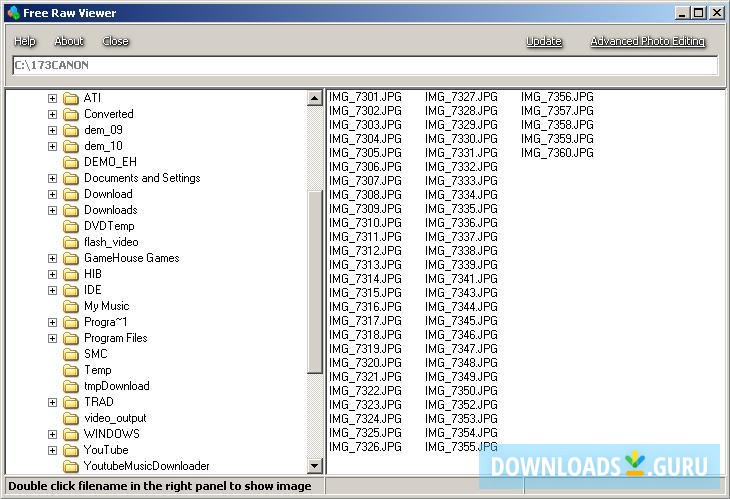Expand the dem_10 folder node
Screen dimensions: 730x499
[x=53, y=146]
